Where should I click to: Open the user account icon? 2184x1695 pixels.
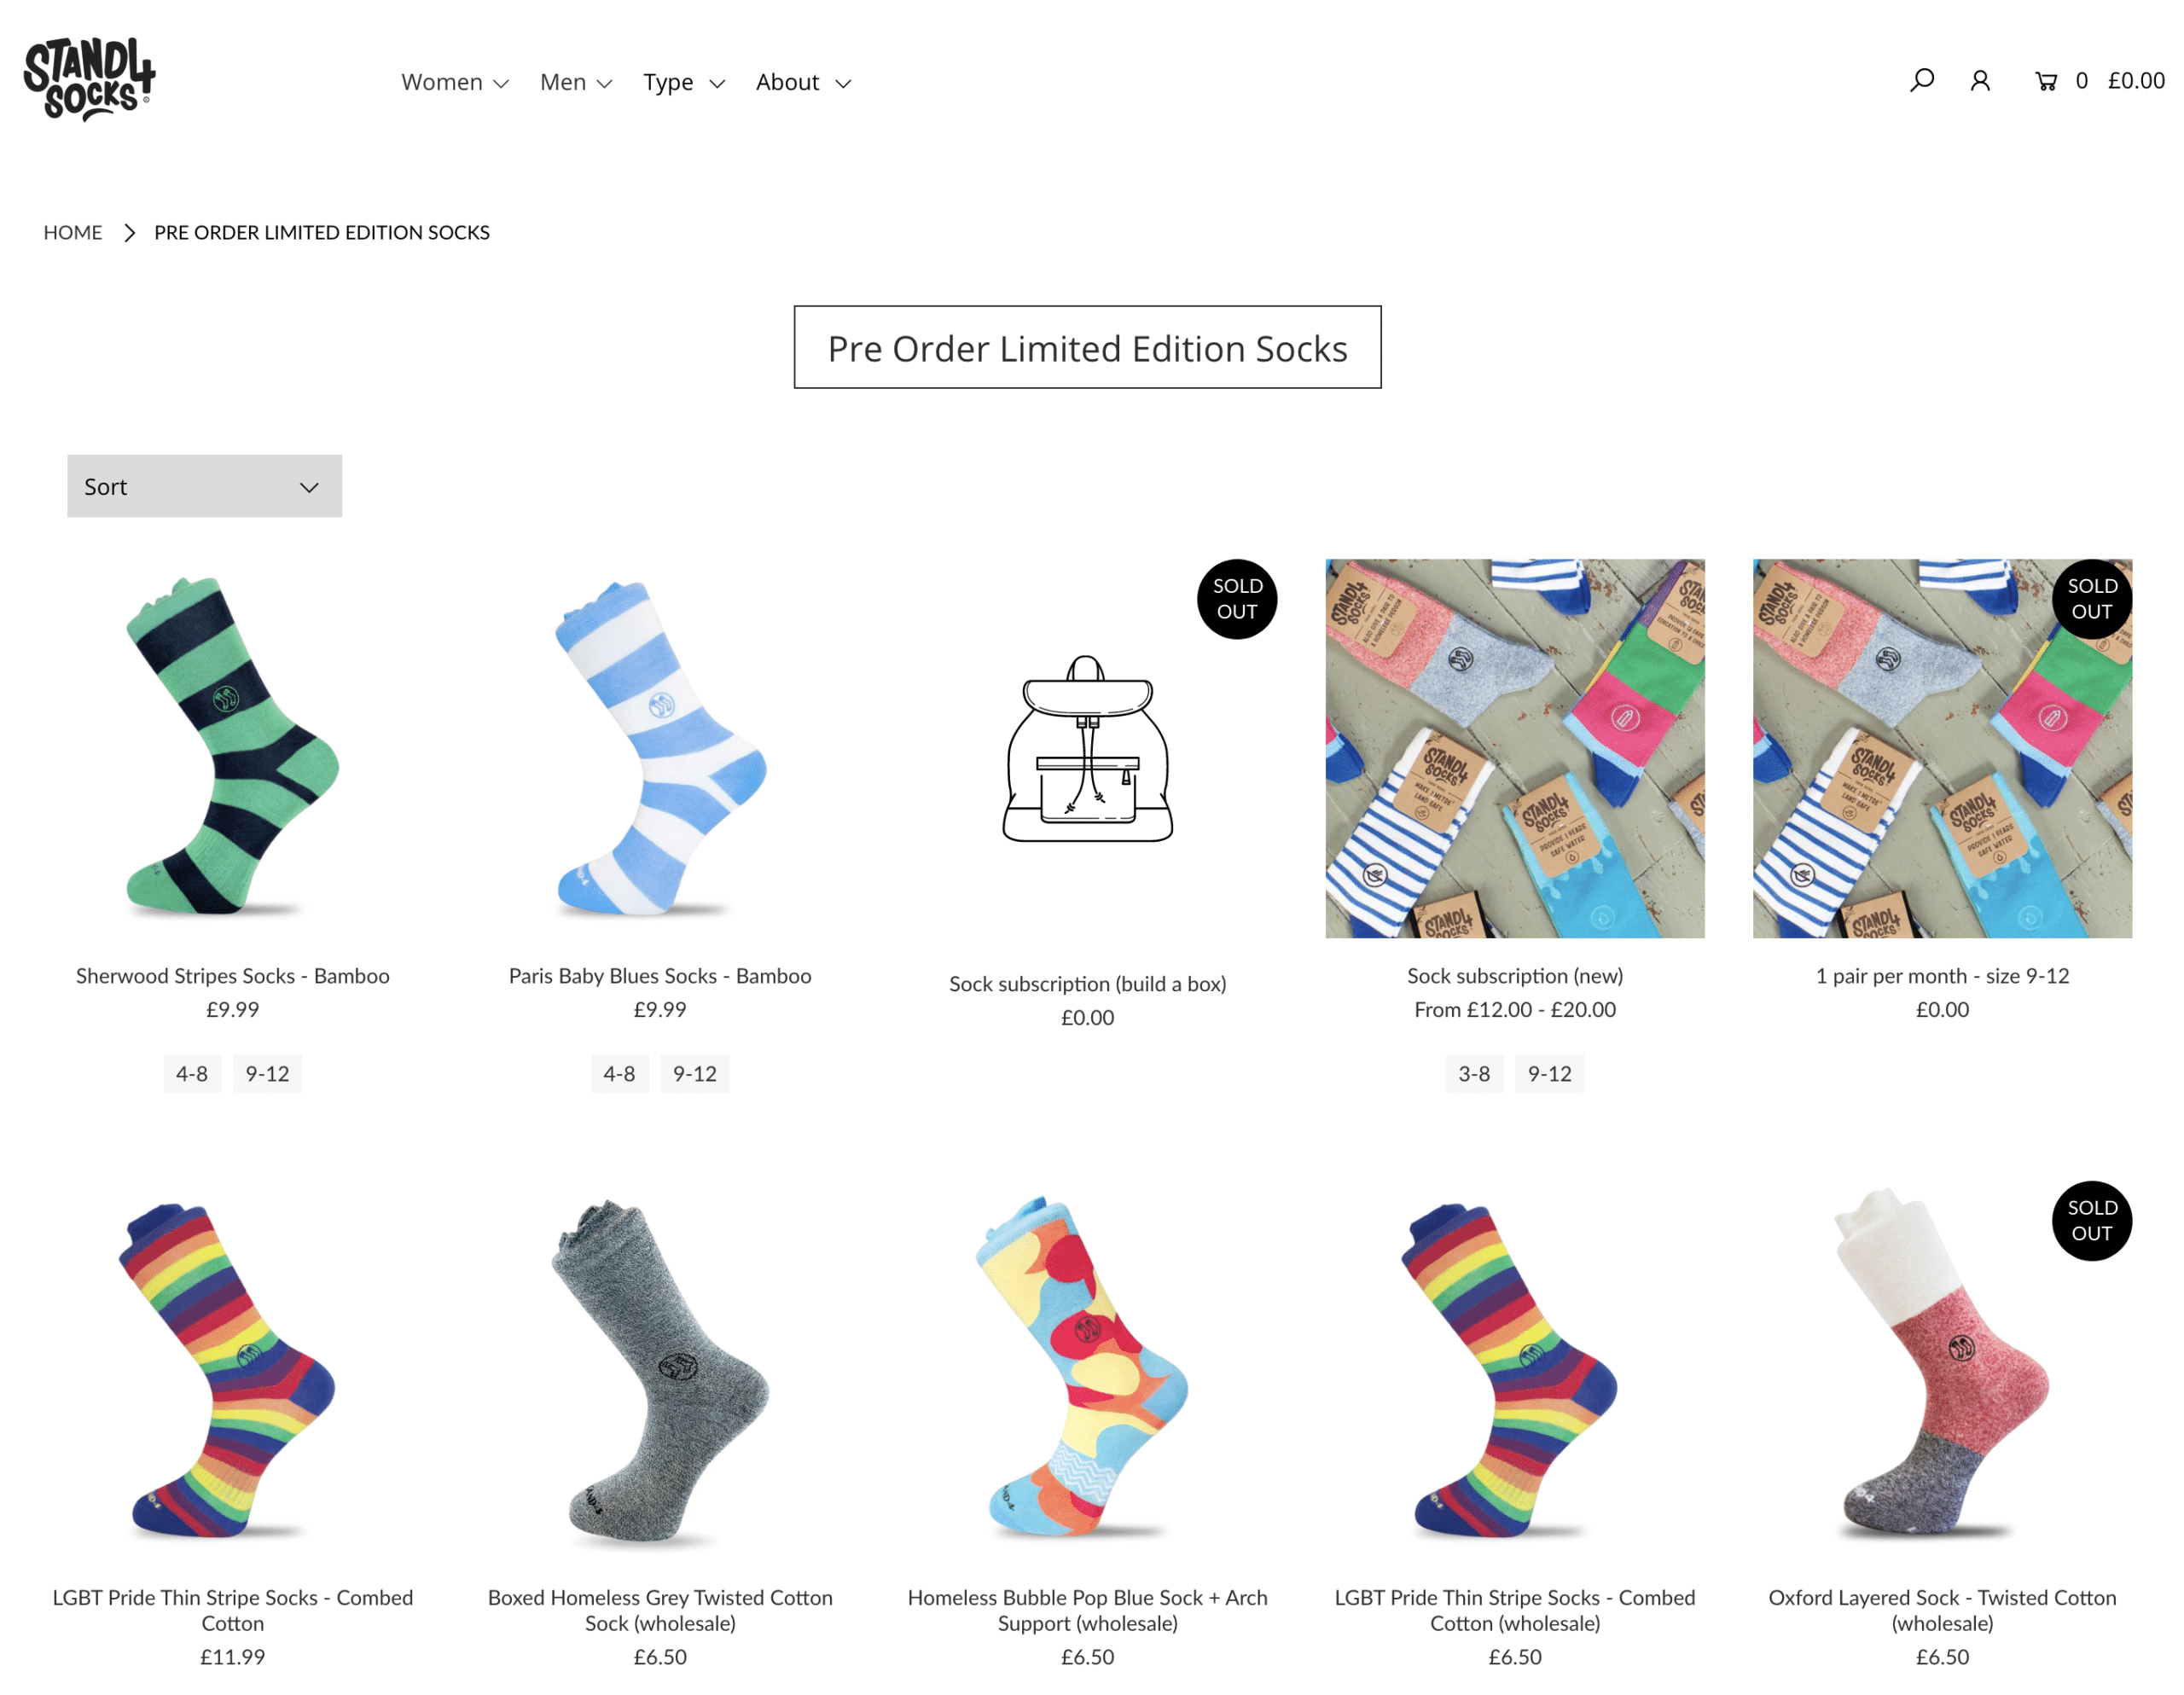tap(1979, 81)
